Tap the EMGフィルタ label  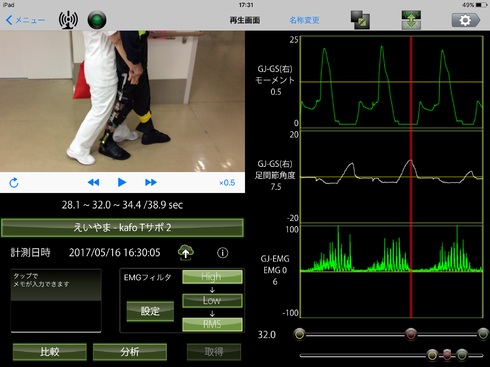(147, 278)
